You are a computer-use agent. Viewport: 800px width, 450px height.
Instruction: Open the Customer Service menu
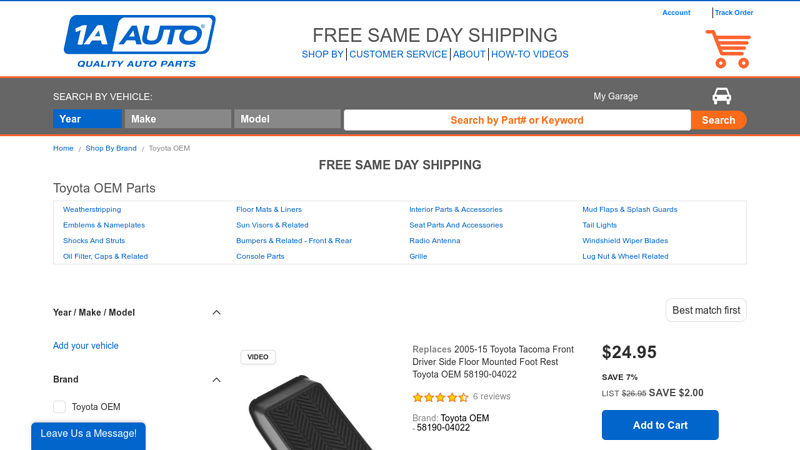pos(398,54)
